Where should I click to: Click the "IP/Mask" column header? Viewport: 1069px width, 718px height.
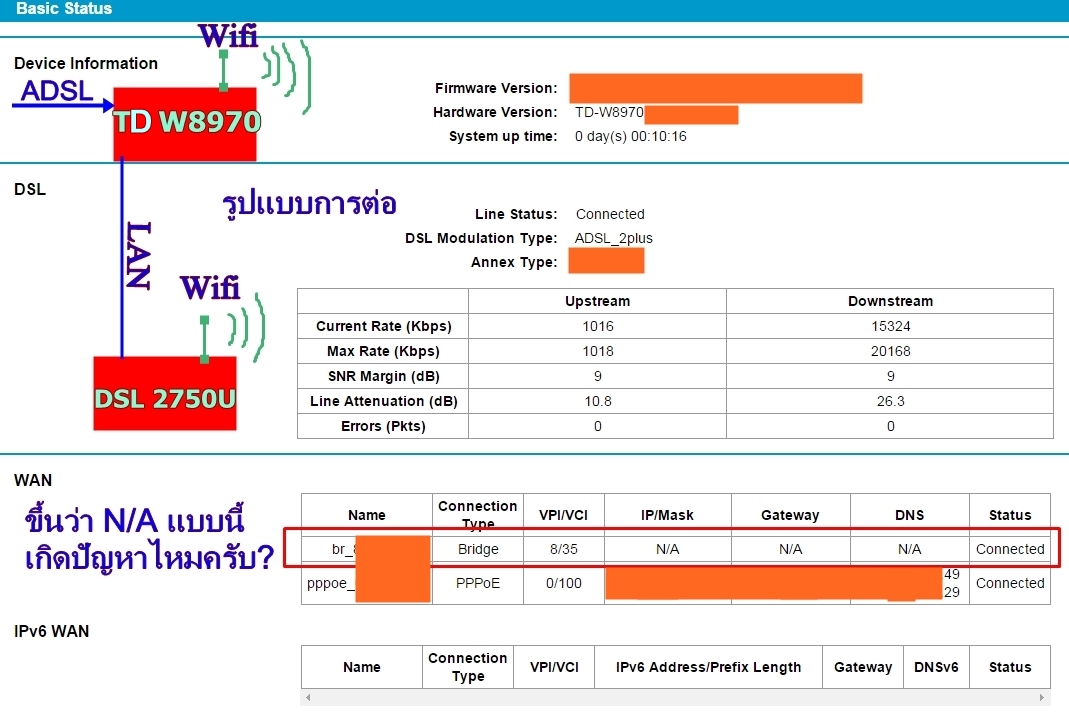[x=667, y=515]
